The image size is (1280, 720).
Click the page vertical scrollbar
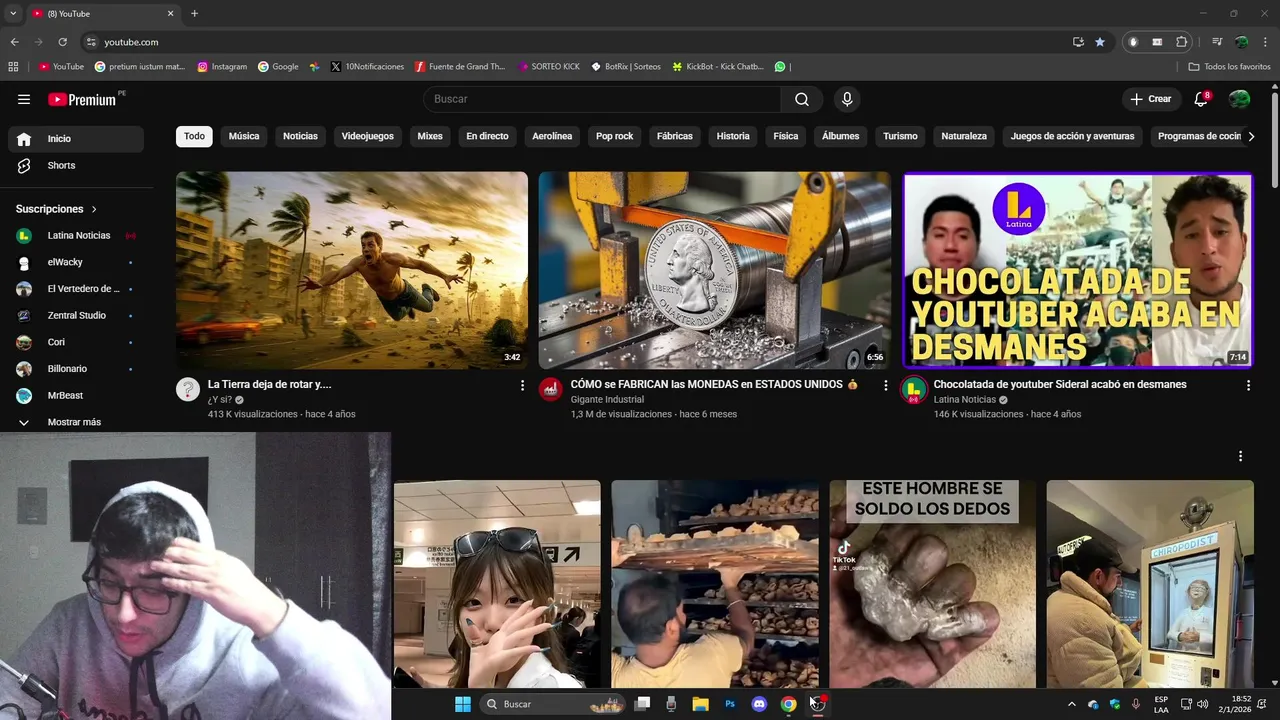1275,140
